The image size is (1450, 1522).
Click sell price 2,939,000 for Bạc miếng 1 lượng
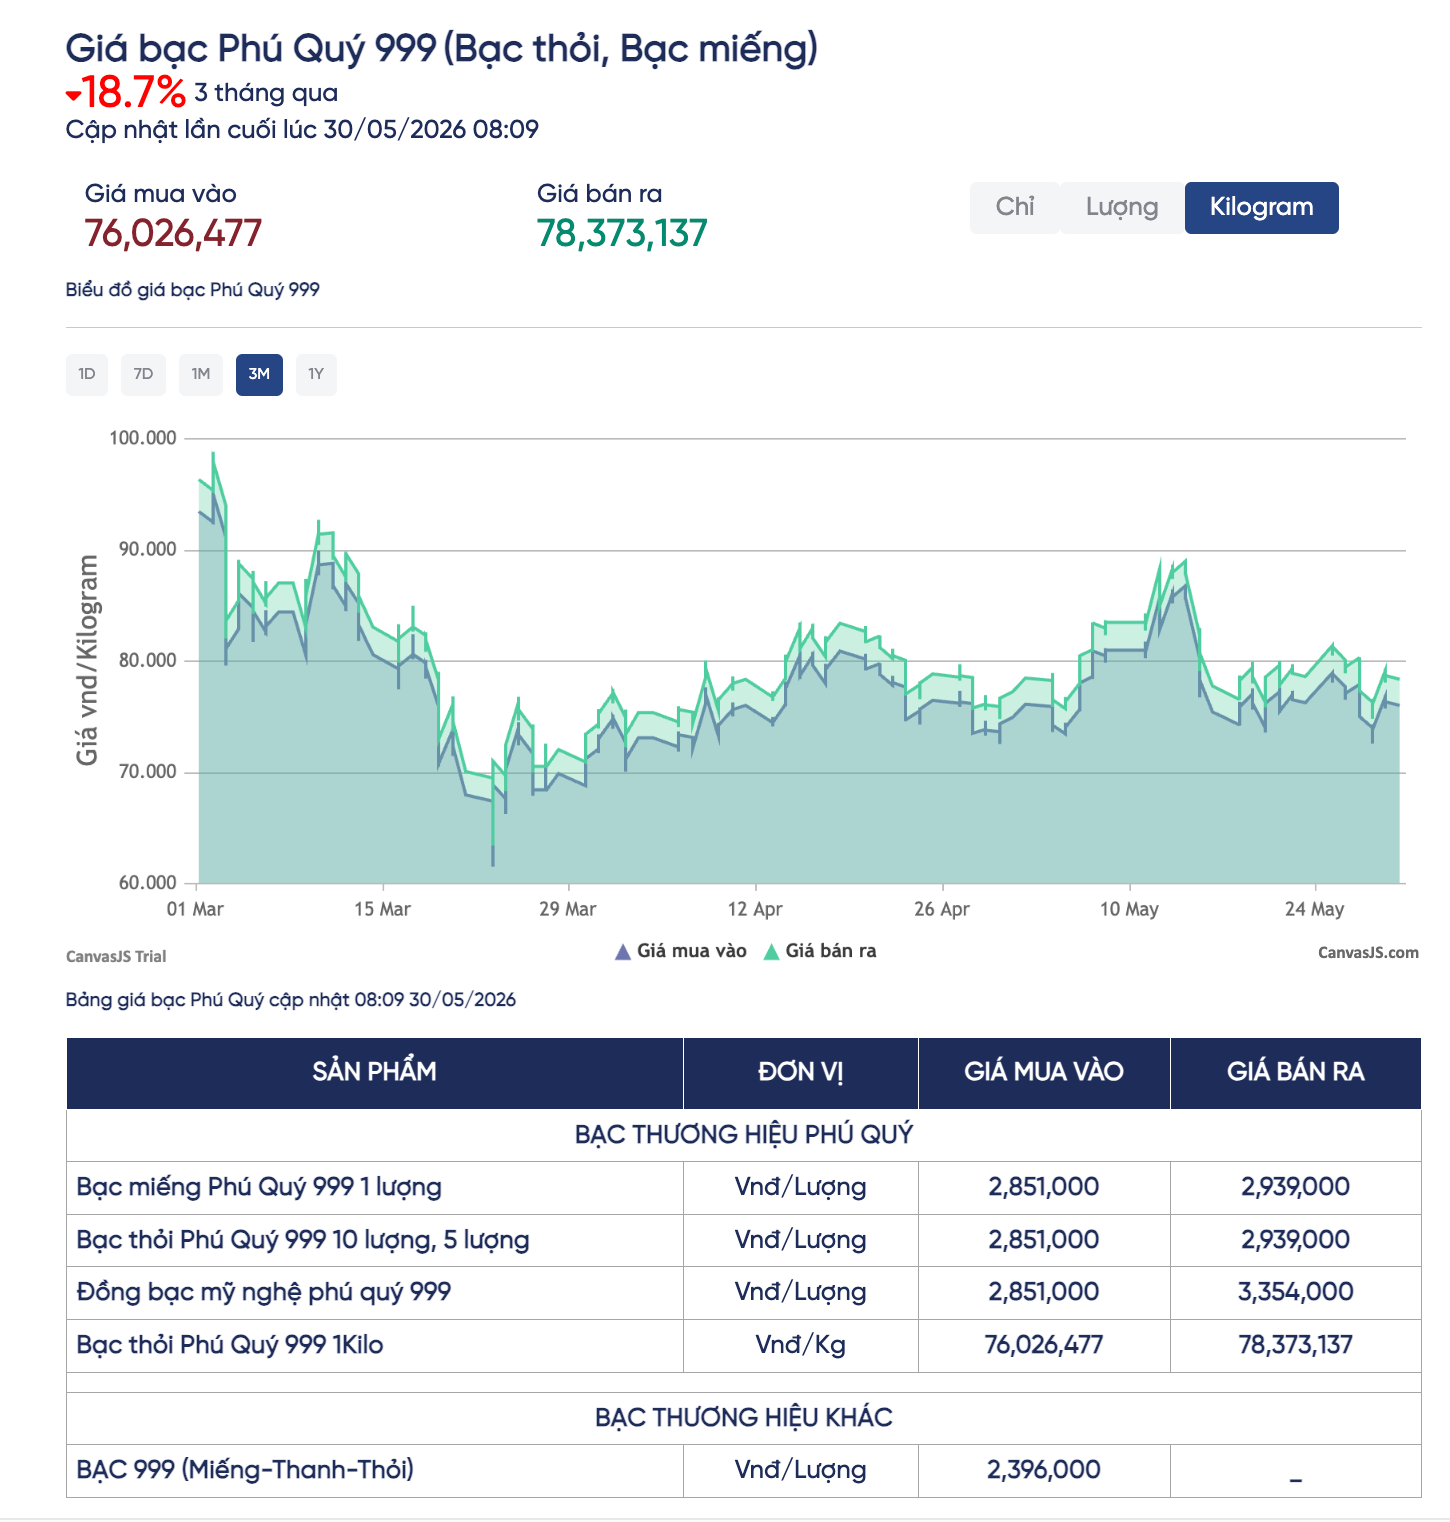tap(1296, 1187)
